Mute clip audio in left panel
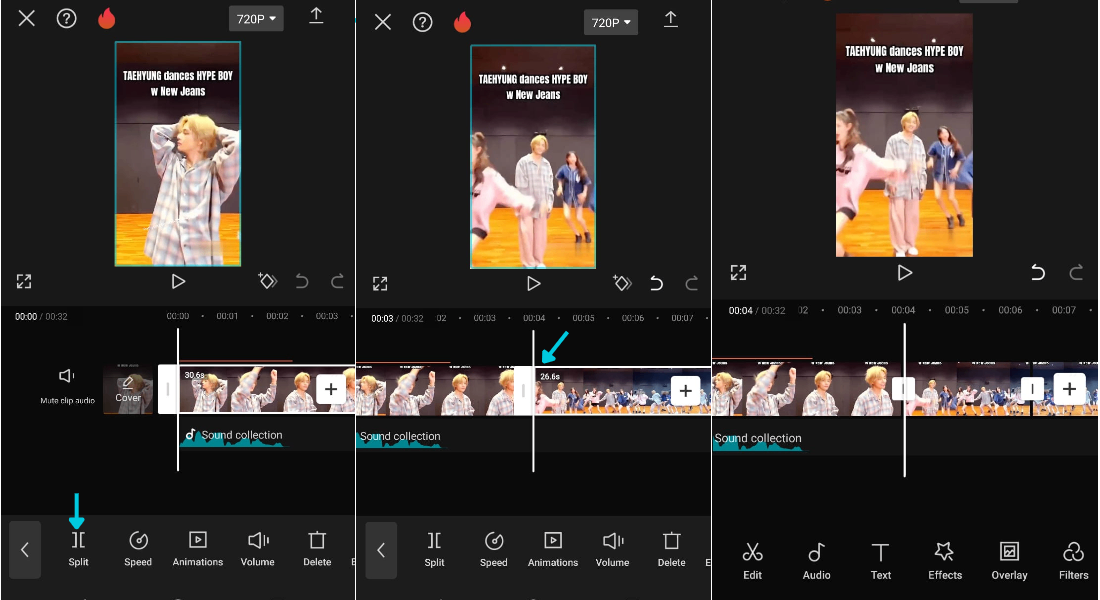Image resolution: width=1100 pixels, height=600 pixels. pyautogui.click(x=67, y=385)
